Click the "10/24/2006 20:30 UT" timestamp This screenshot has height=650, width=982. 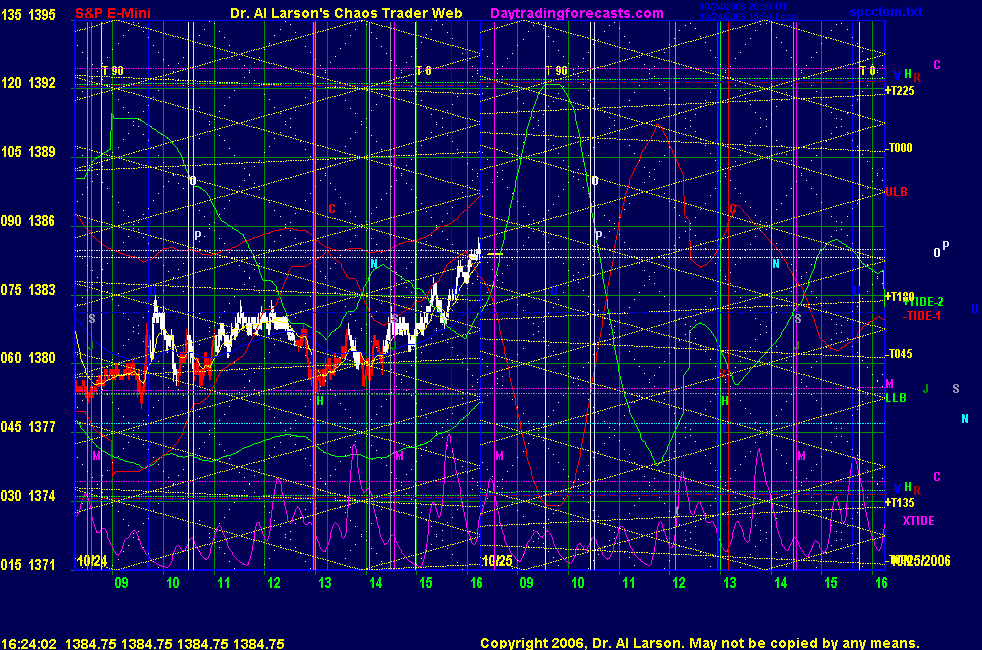(x=743, y=7)
